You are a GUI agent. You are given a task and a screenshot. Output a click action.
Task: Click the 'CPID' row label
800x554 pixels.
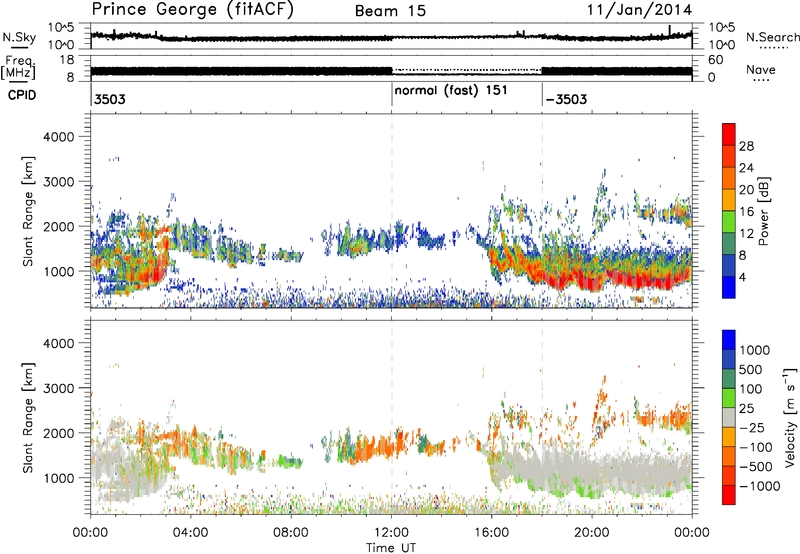pos(22,95)
